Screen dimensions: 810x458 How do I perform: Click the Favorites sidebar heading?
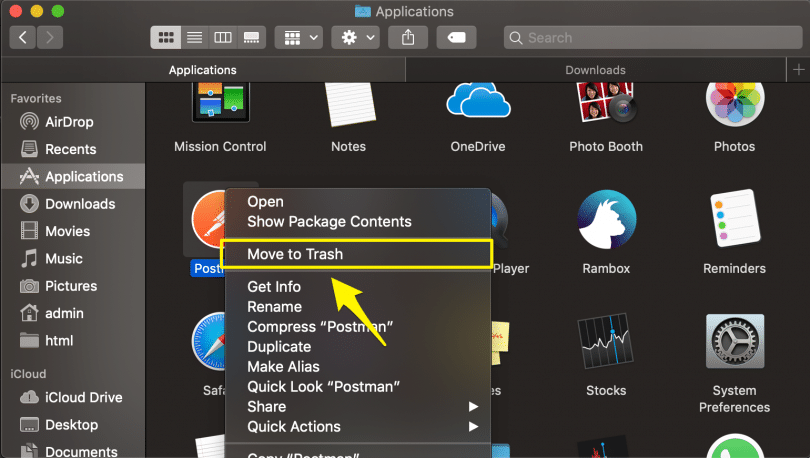pyautogui.click(x=36, y=98)
